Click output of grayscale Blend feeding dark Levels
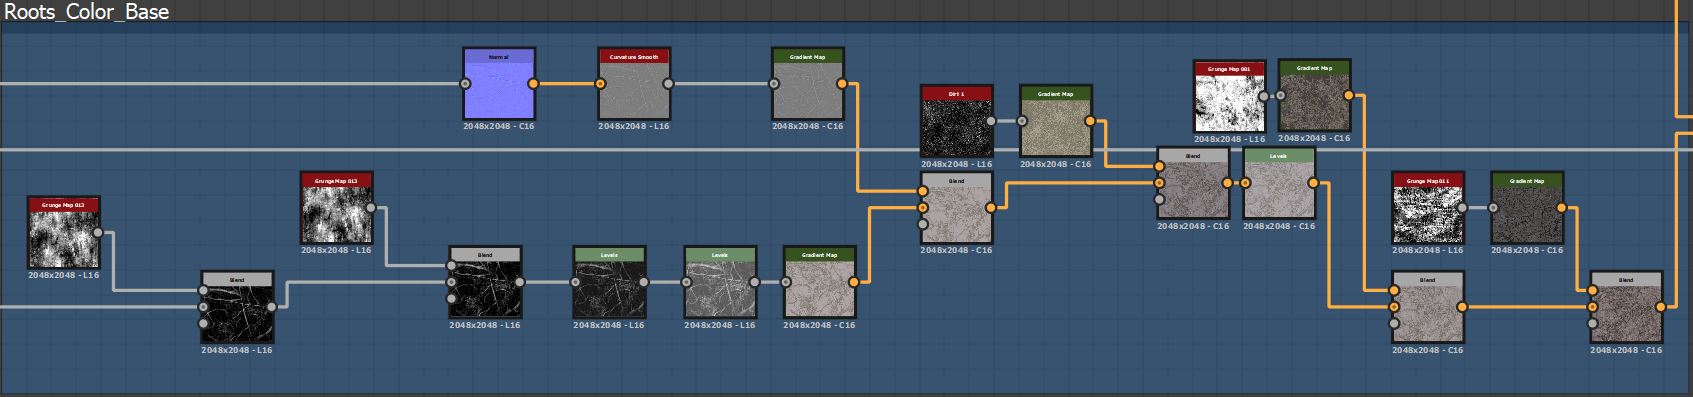This screenshot has height=397, width=1693. (520, 282)
